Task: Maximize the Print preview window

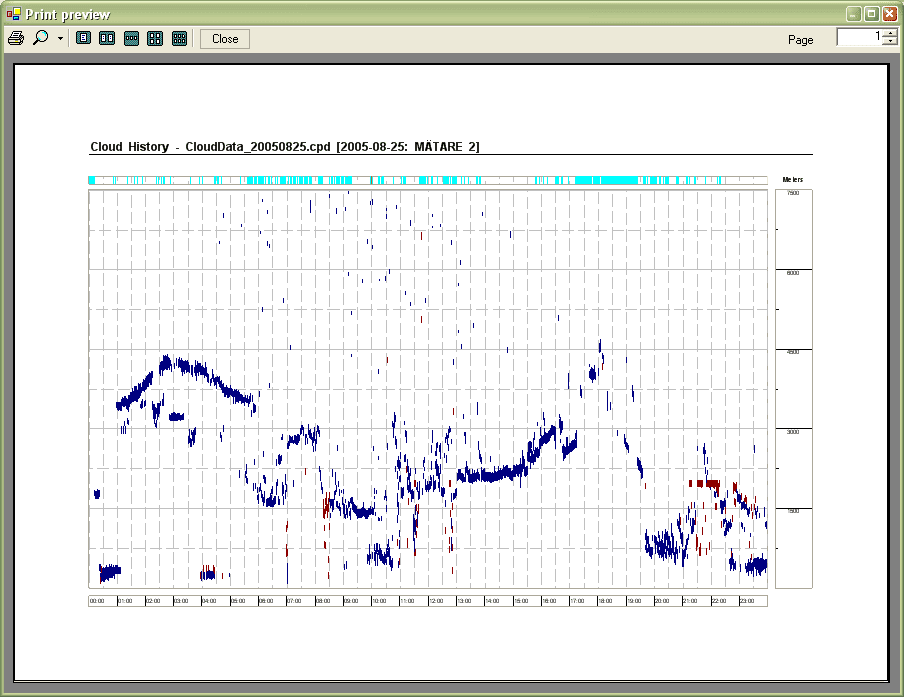Action: coord(872,14)
